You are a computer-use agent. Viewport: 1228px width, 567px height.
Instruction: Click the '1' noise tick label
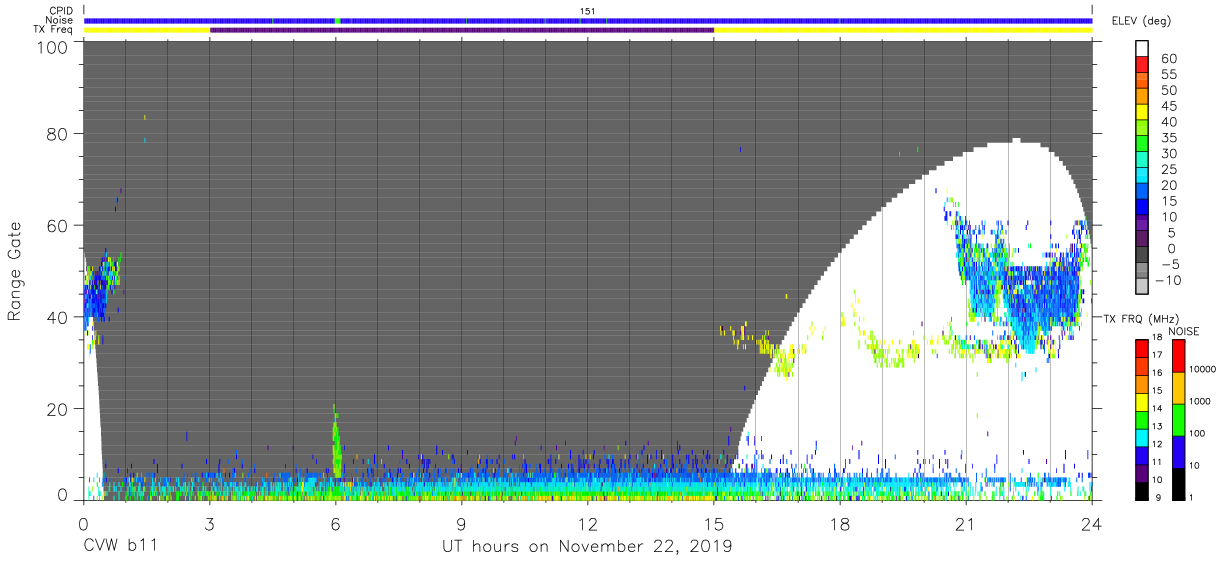[1190, 497]
